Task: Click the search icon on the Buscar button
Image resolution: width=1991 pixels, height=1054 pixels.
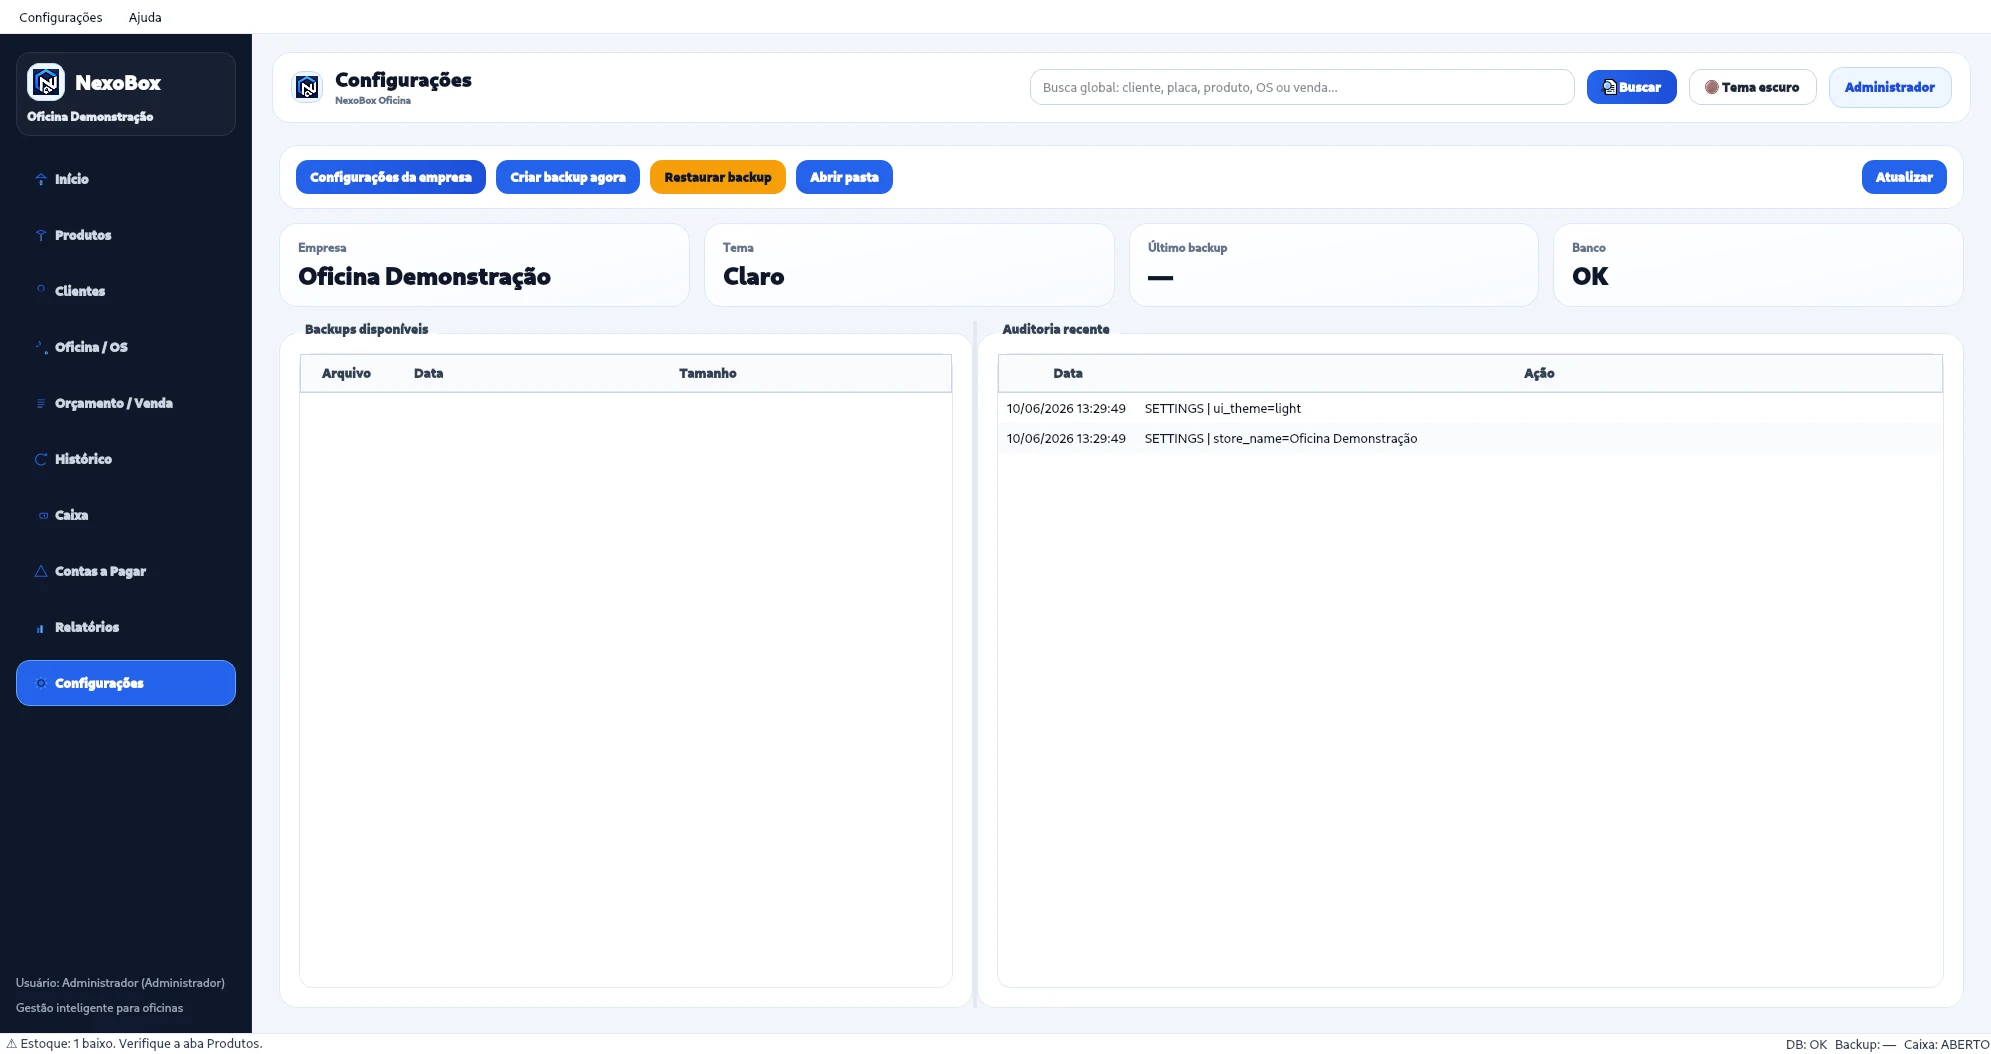Action: click(x=1609, y=87)
